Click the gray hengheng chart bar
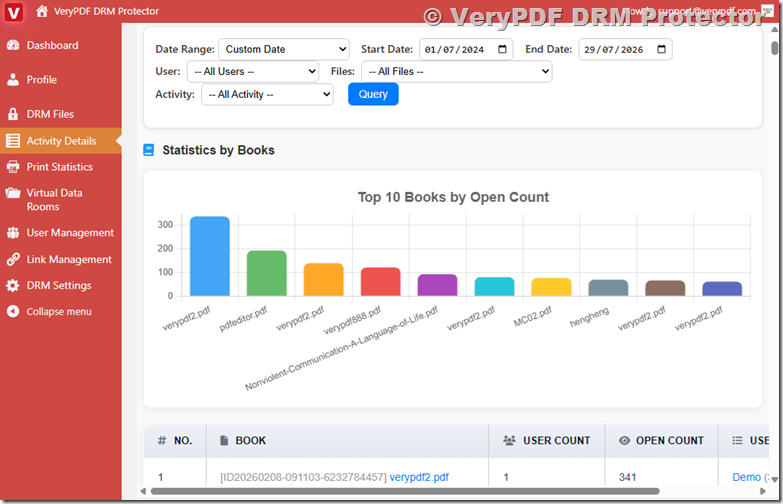 point(608,288)
